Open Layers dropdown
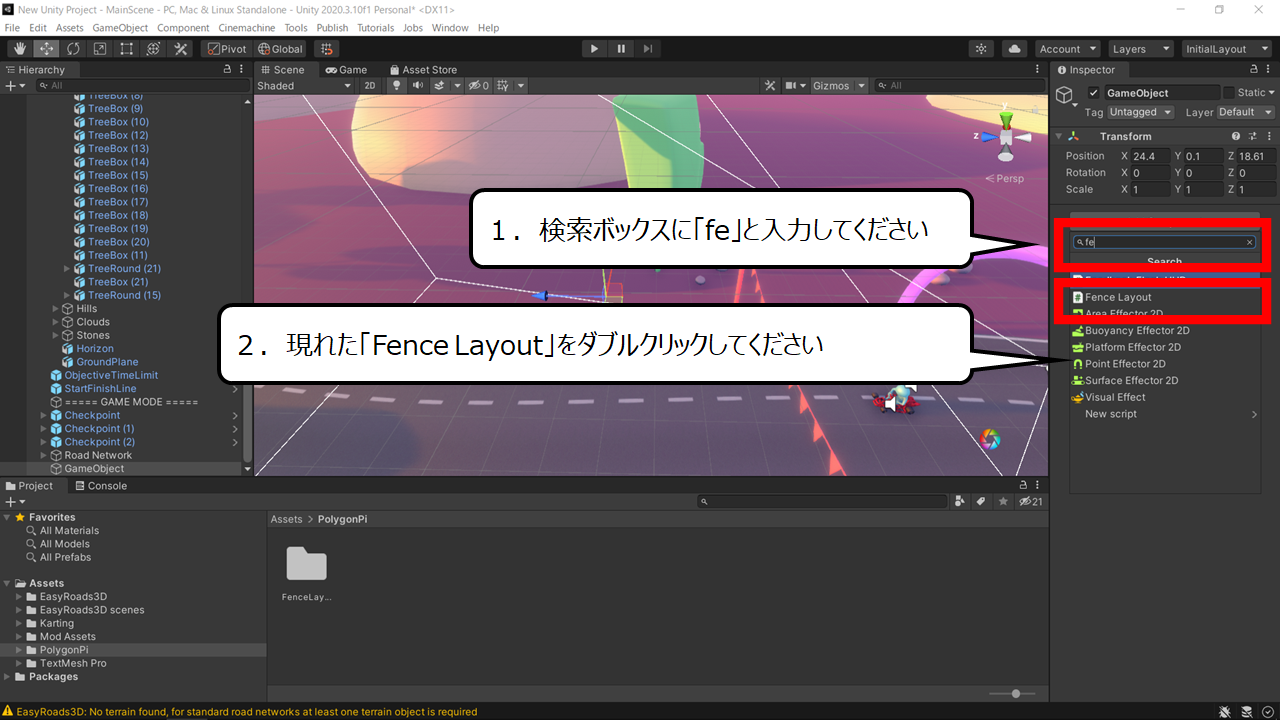Viewport: 1280px width, 720px height. pos(1140,49)
